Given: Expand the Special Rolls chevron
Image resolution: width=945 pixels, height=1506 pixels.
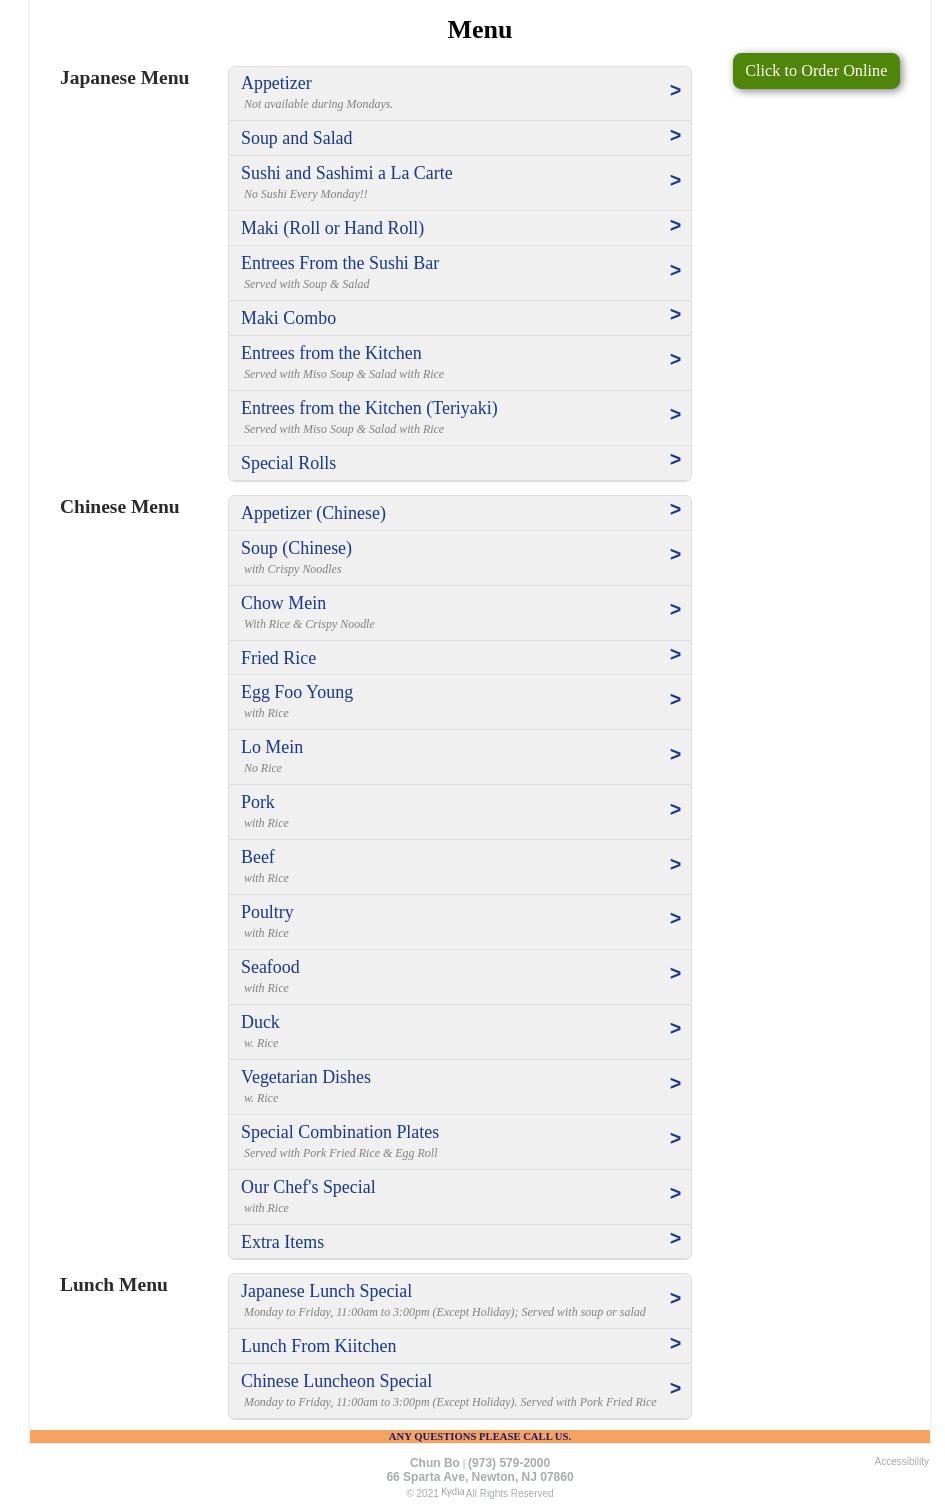Looking at the screenshot, I should point(675,460).
